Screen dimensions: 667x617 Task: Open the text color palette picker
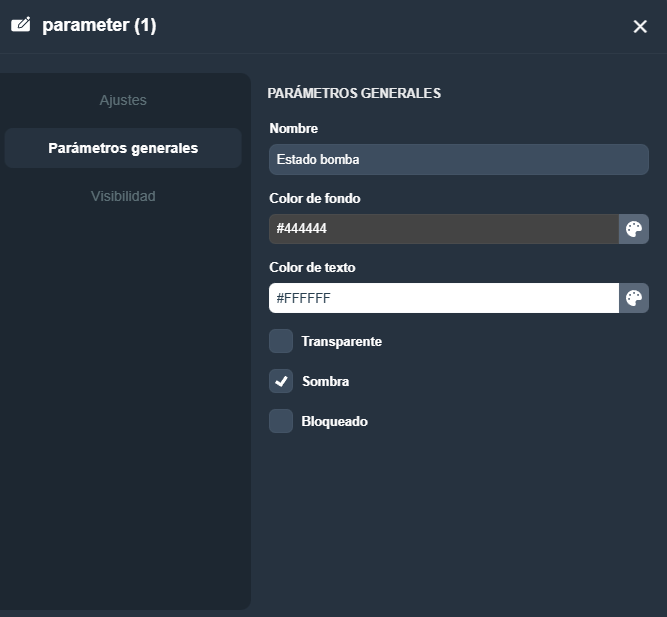633,298
